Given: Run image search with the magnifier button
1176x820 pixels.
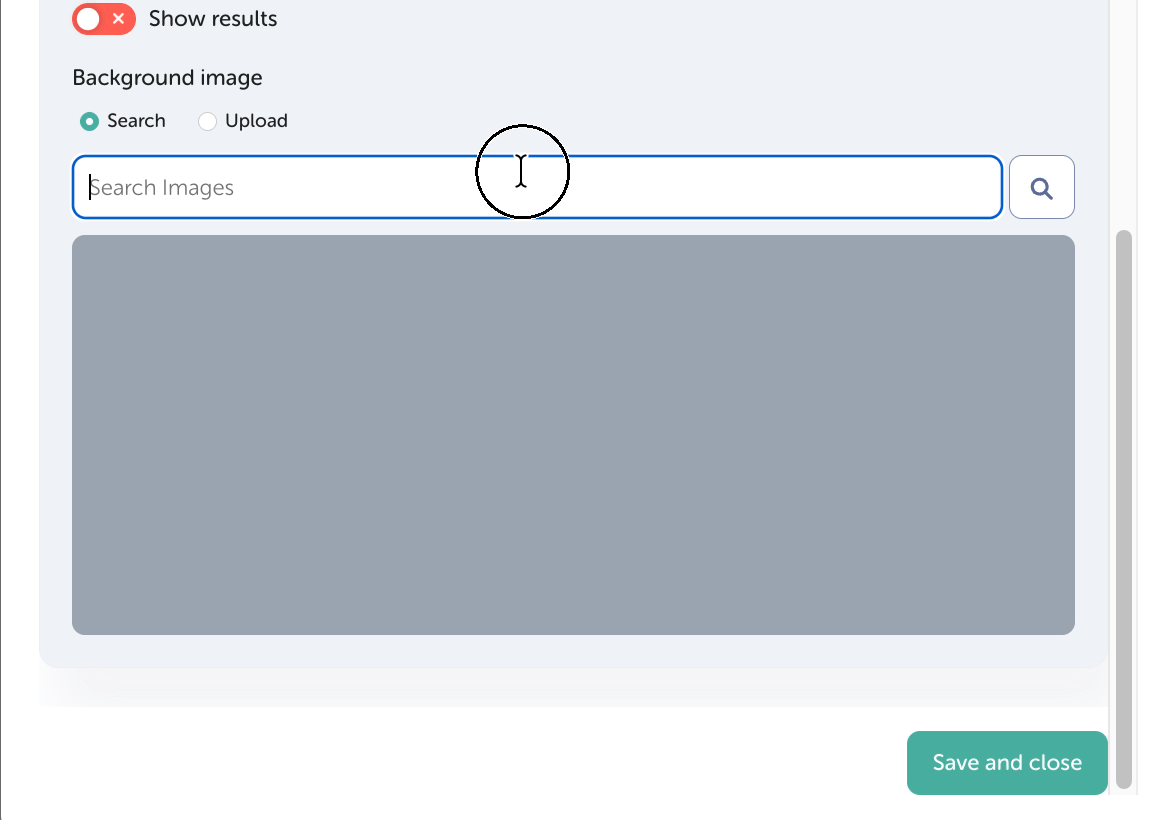Looking at the screenshot, I should (1041, 188).
